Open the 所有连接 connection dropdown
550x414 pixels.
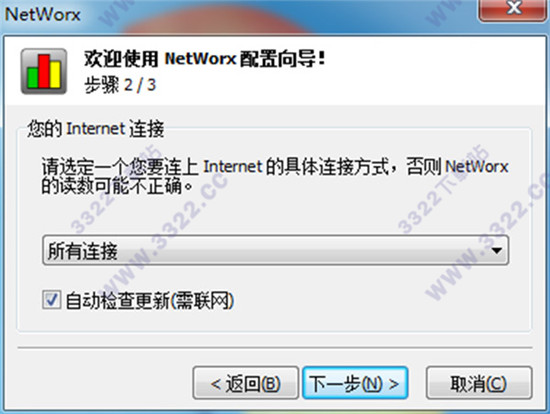(275, 251)
